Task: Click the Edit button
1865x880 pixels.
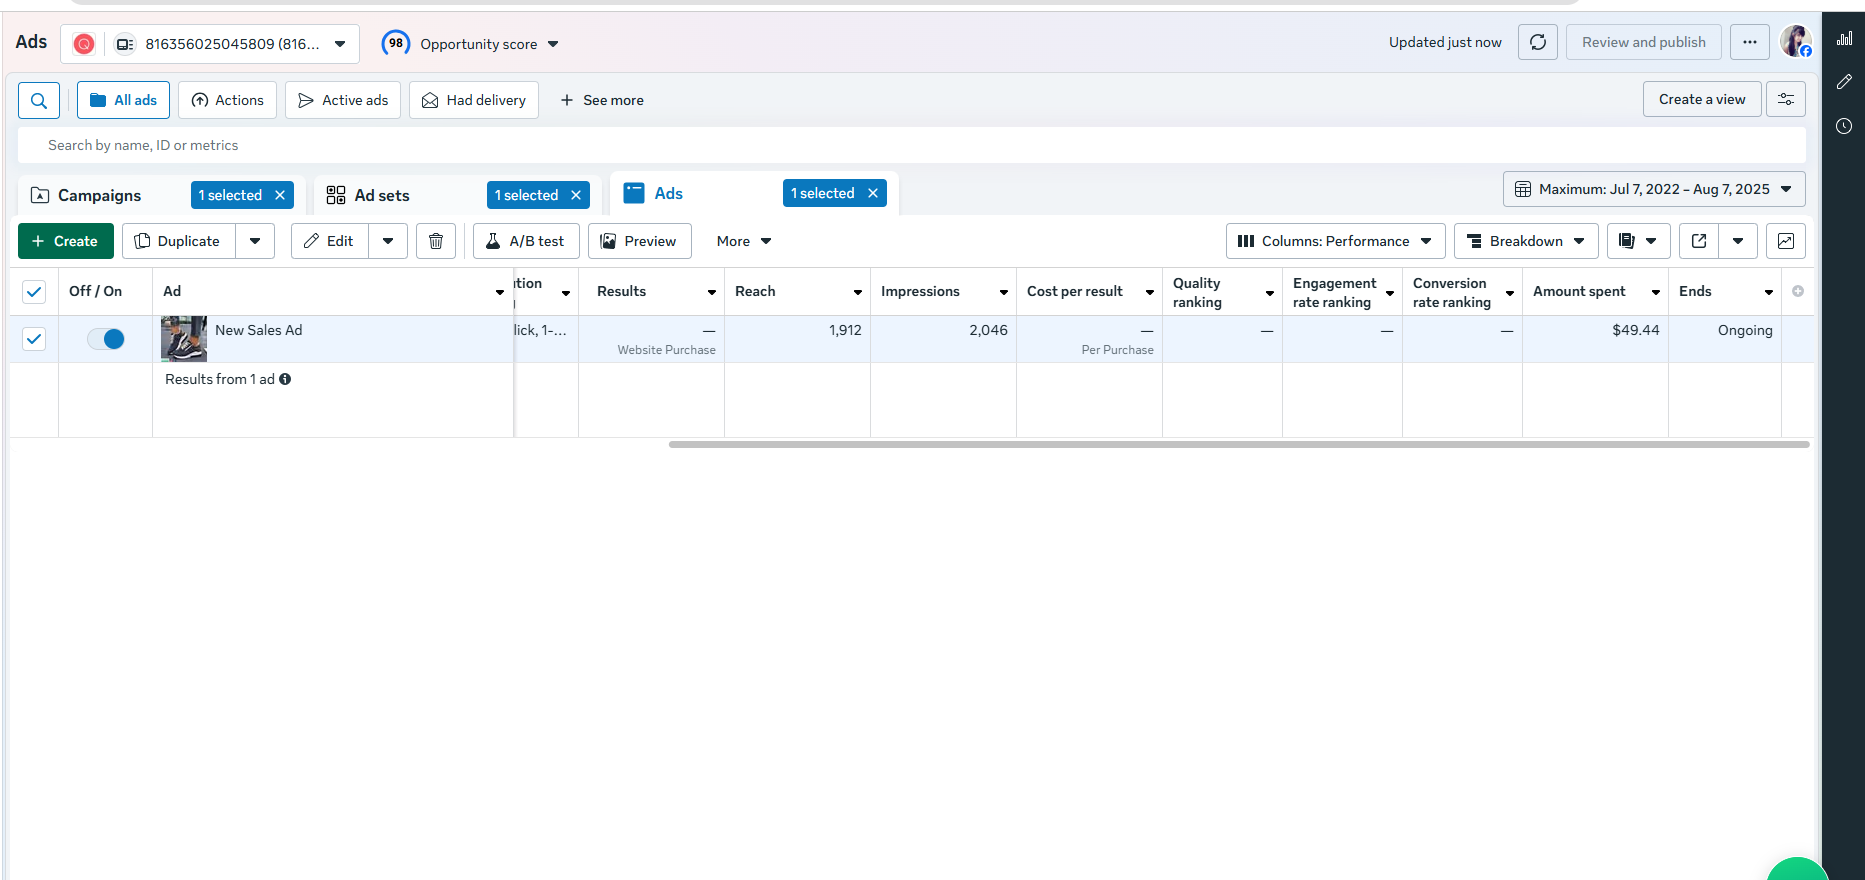Action: 330,241
